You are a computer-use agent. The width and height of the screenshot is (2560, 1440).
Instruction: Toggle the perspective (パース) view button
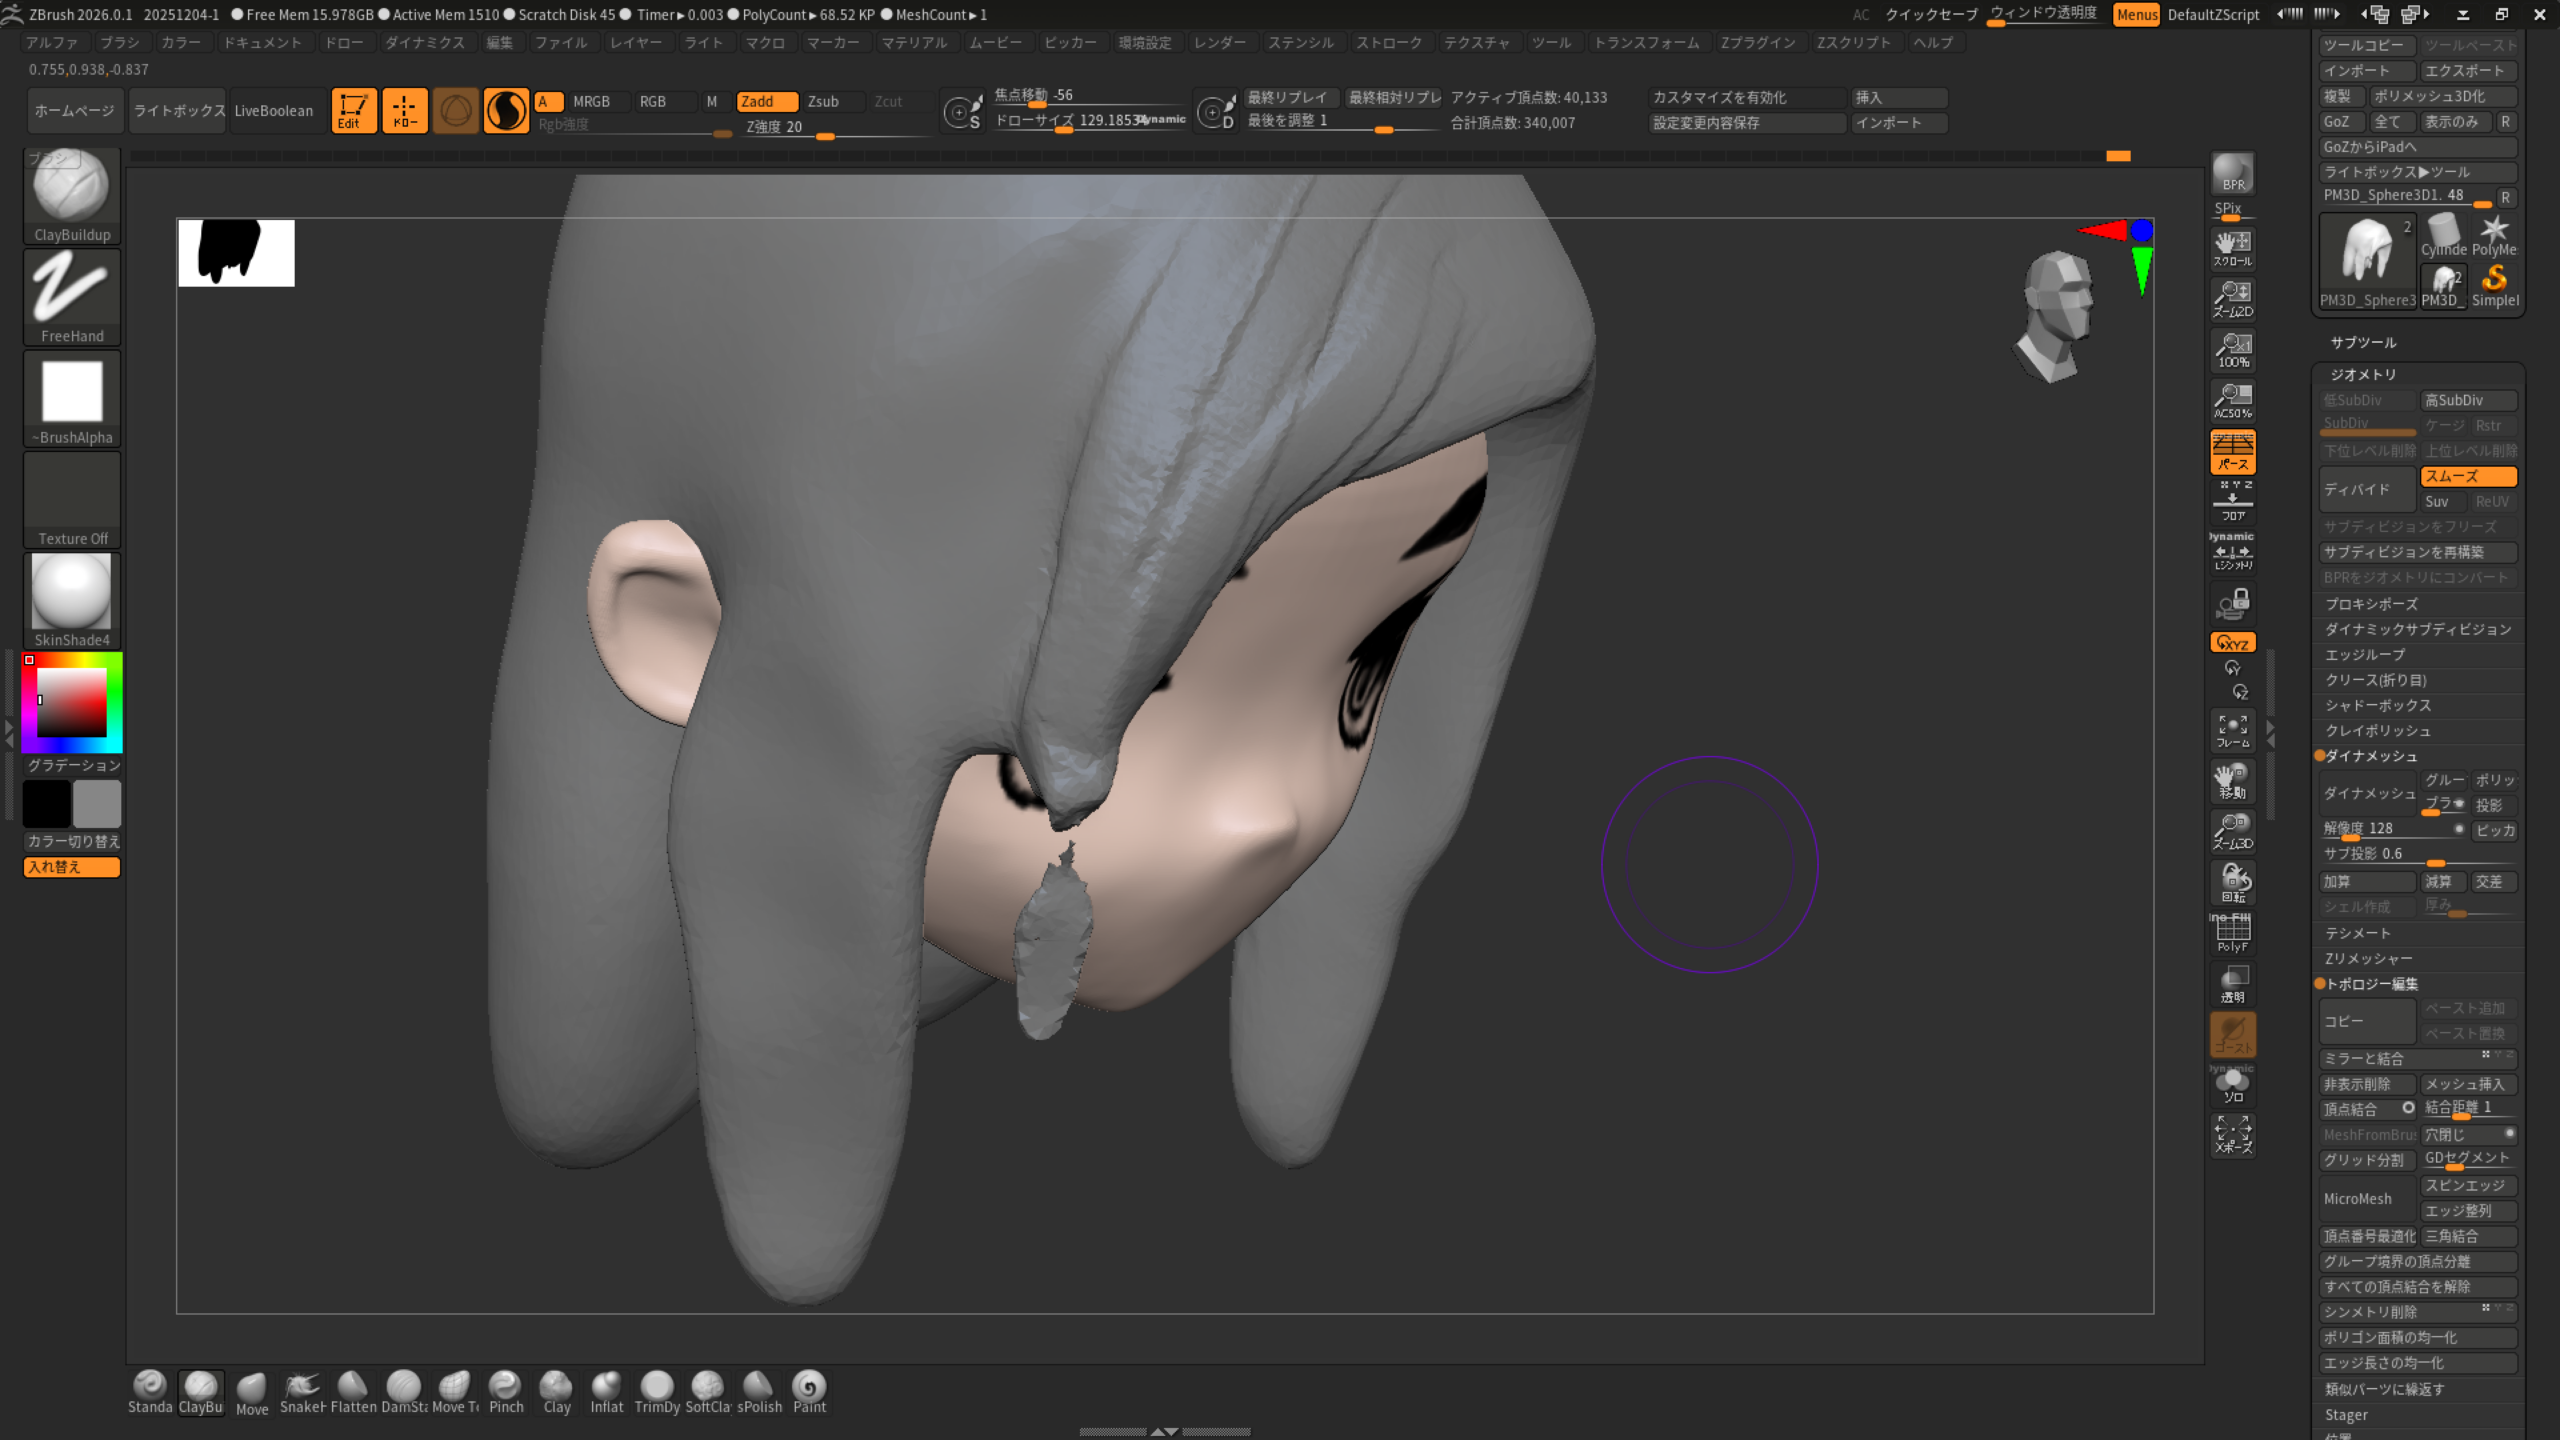(2232, 451)
